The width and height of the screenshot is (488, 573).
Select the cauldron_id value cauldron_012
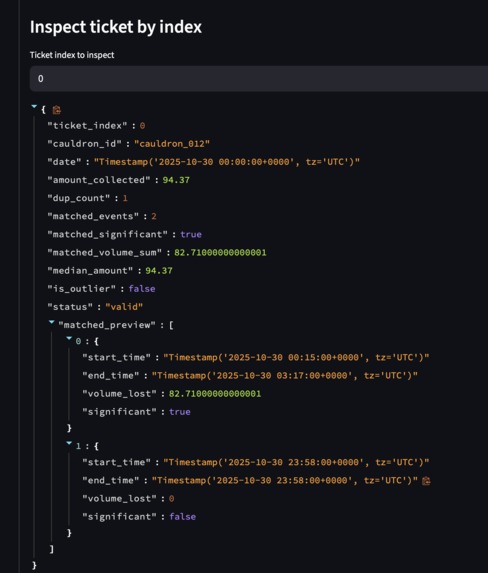coord(172,144)
